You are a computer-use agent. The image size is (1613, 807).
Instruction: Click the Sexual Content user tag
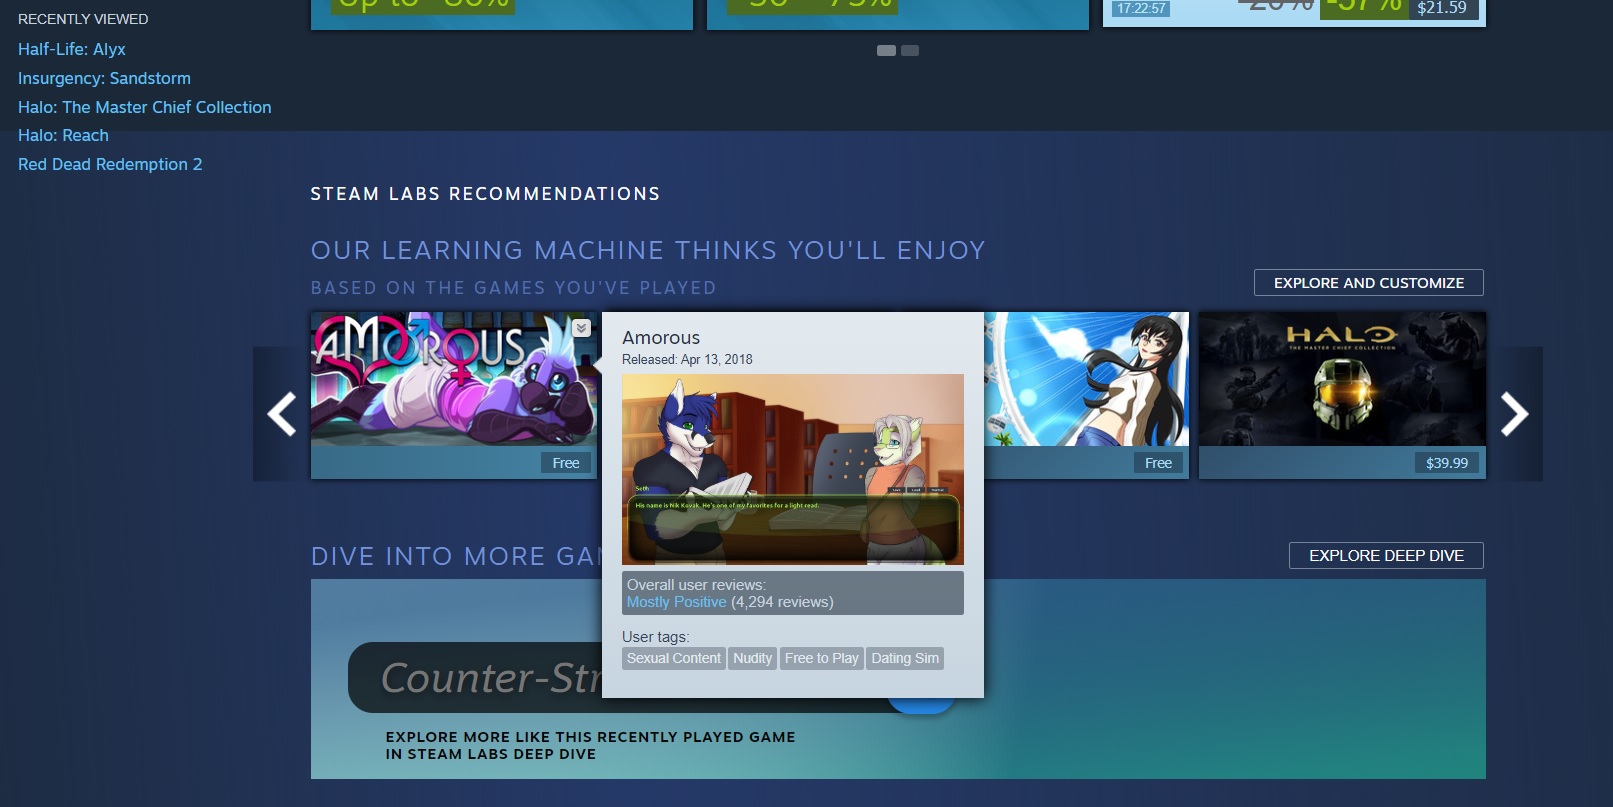[x=674, y=658]
